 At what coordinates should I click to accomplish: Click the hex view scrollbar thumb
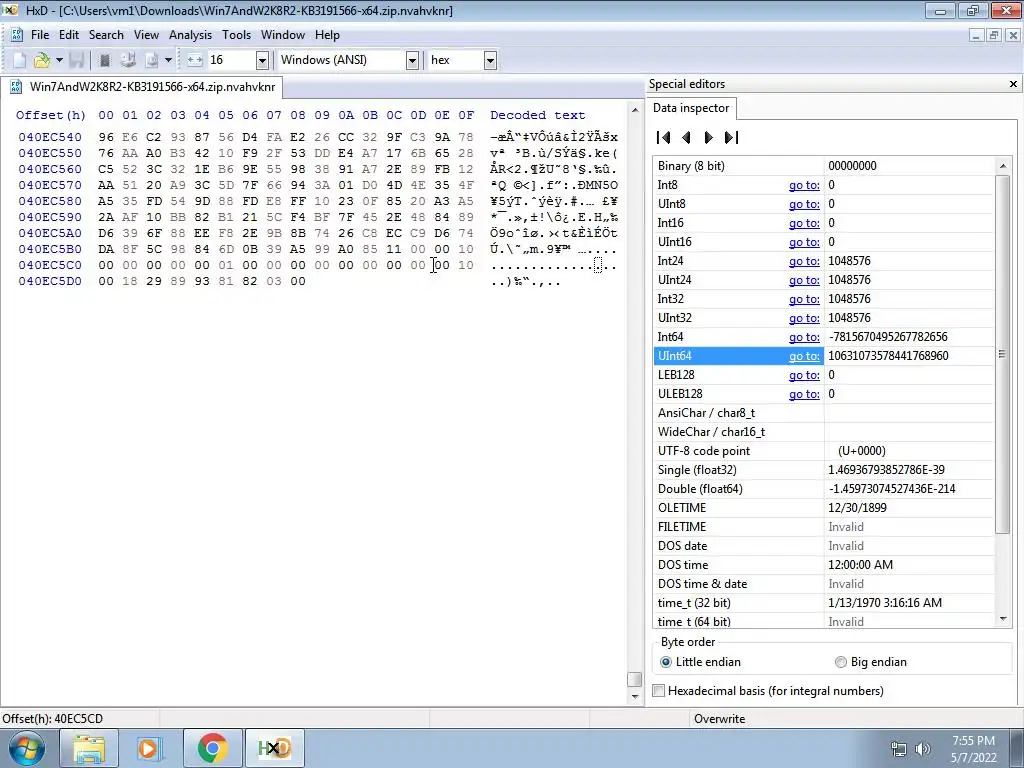(x=635, y=679)
